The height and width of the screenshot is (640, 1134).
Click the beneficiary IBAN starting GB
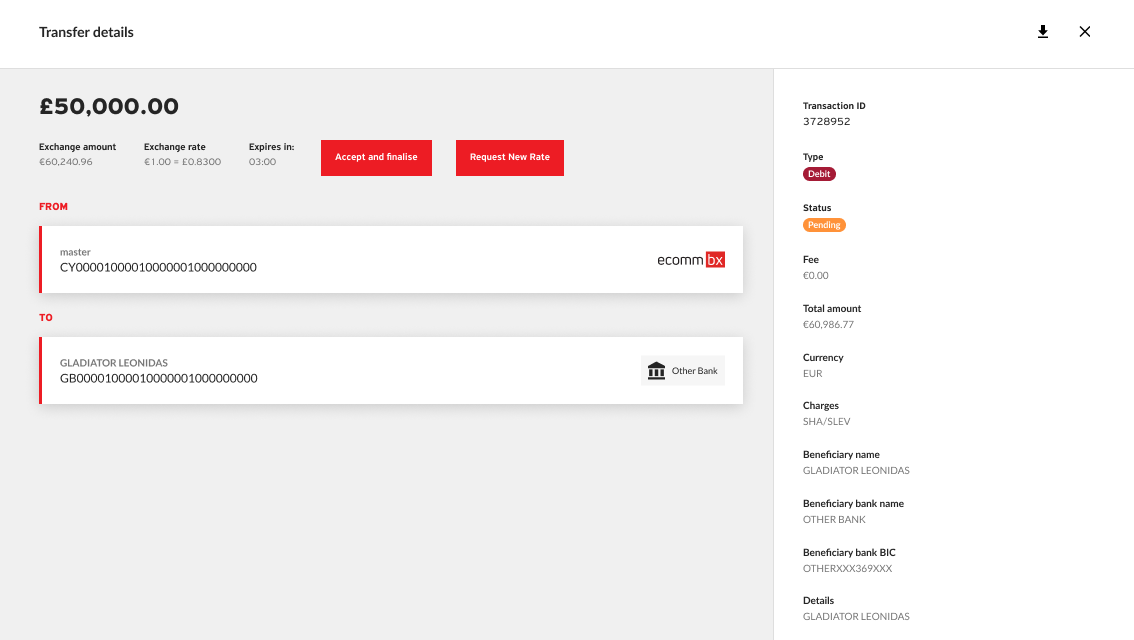tap(158, 378)
